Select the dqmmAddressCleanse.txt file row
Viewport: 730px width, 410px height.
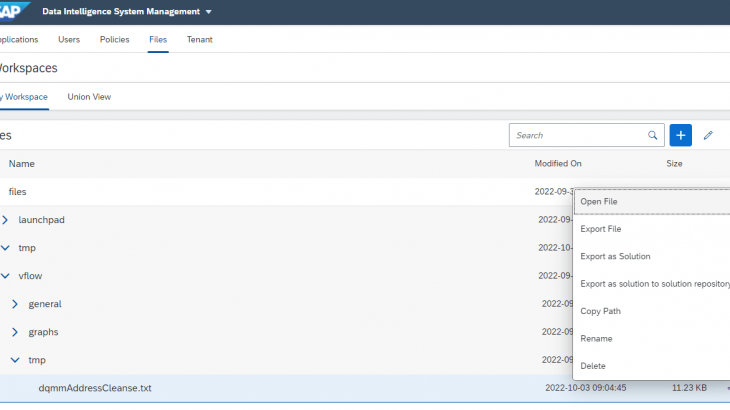coord(365,388)
